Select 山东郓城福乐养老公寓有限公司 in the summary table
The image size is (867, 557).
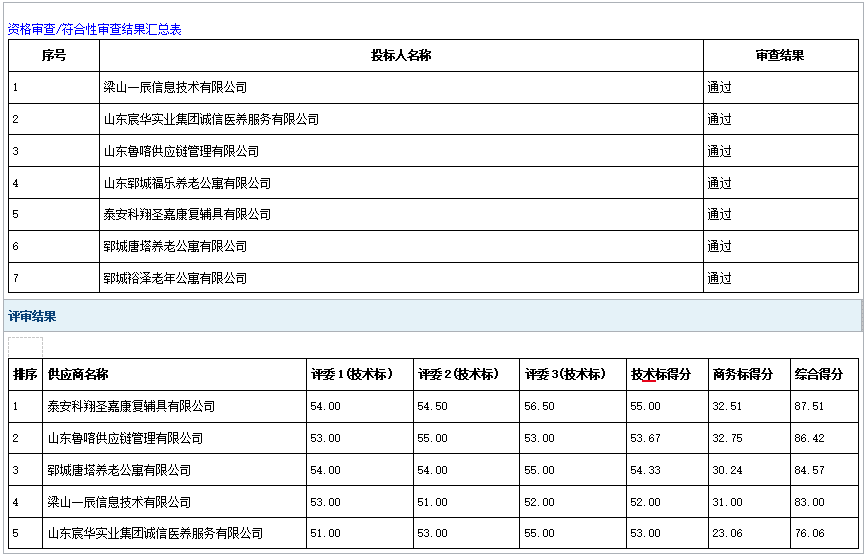coord(187,183)
